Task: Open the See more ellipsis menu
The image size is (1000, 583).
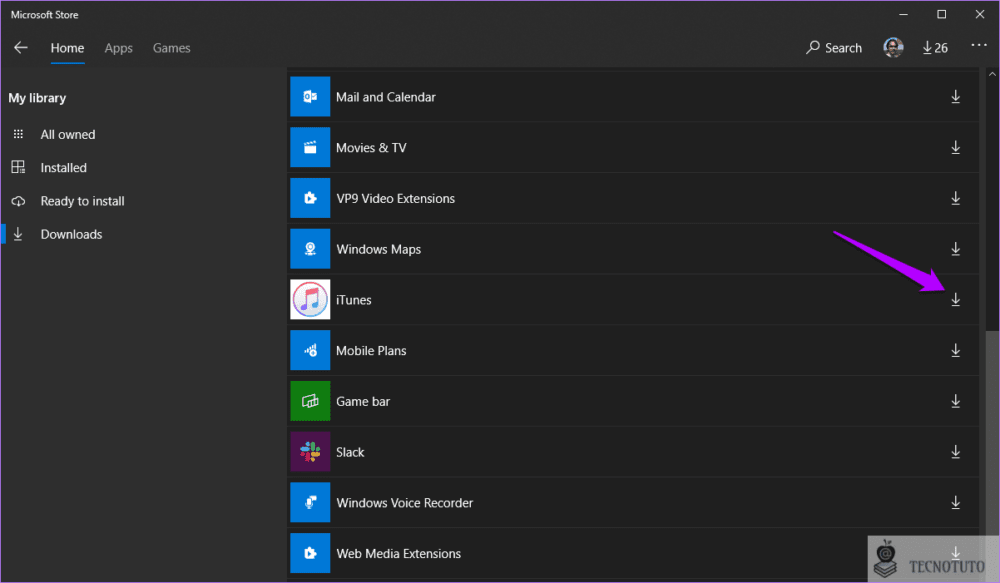Action: click(x=979, y=45)
